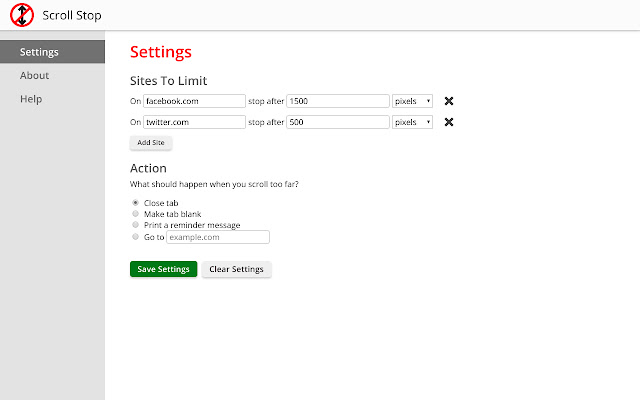
Task: Click the twitter.com site name field
Action: click(194, 122)
